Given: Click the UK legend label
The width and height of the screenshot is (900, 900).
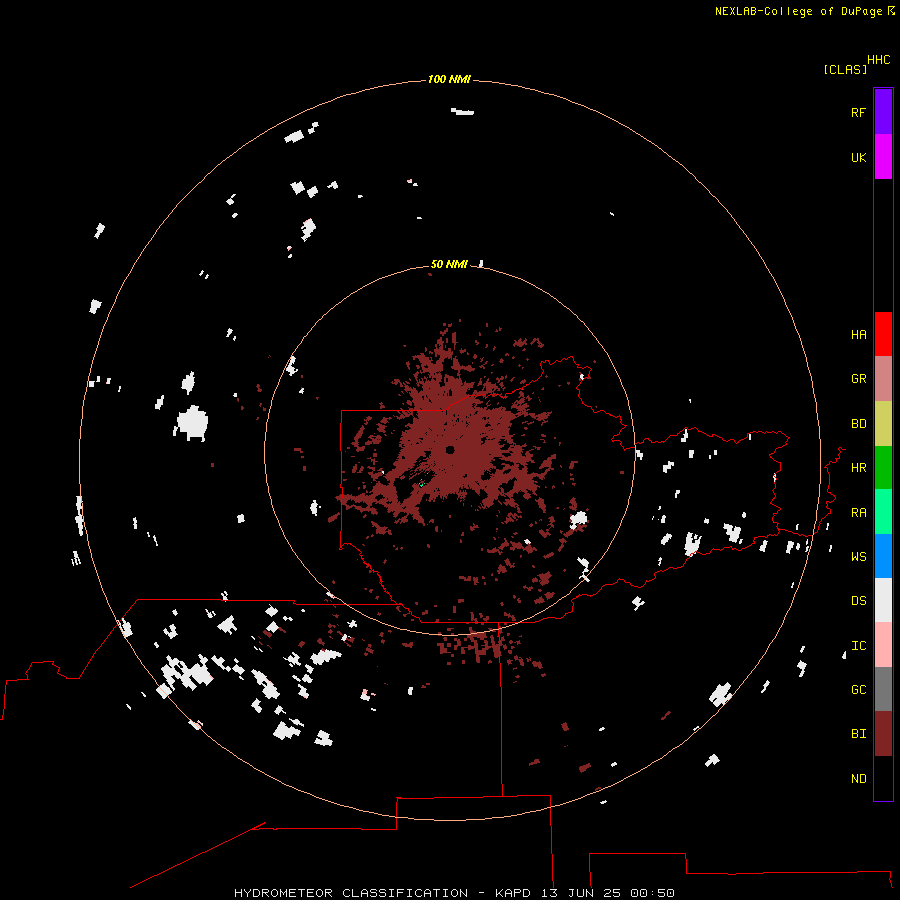Looking at the screenshot, I should (858, 157).
